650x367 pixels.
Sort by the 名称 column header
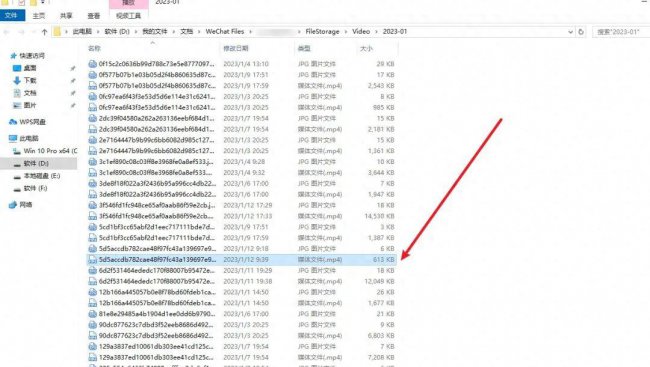pyautogui.click(x=95, y=49)
